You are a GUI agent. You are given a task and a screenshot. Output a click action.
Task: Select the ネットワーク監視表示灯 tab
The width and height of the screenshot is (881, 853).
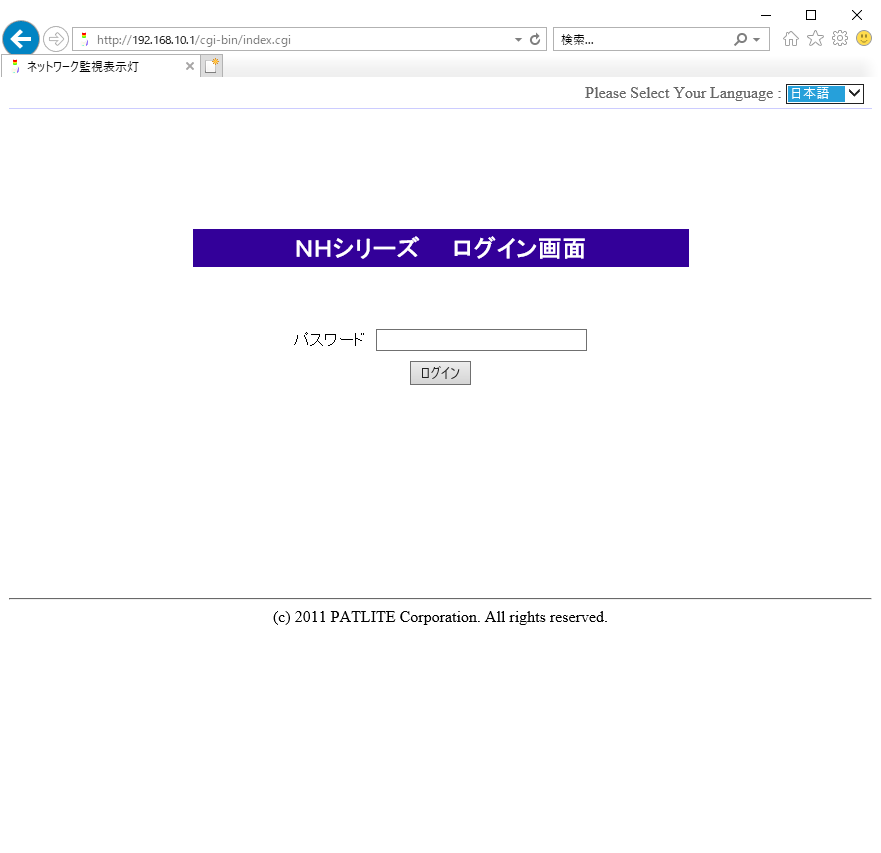pyautogui.click(x=101, y=66)
